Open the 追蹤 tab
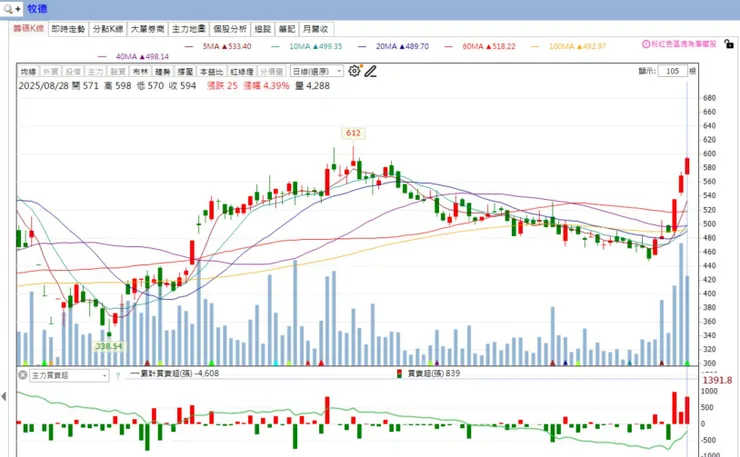The image size is (740, 457). click(x=262, y=29)
